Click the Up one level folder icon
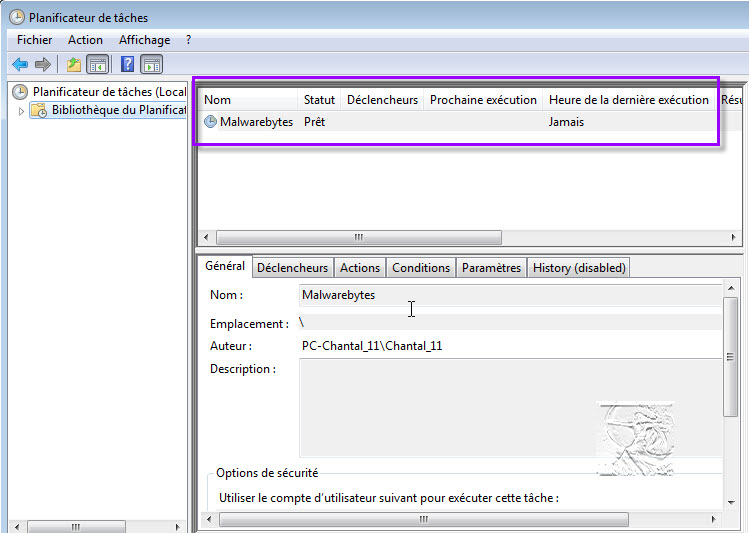 tap(74, 65)
